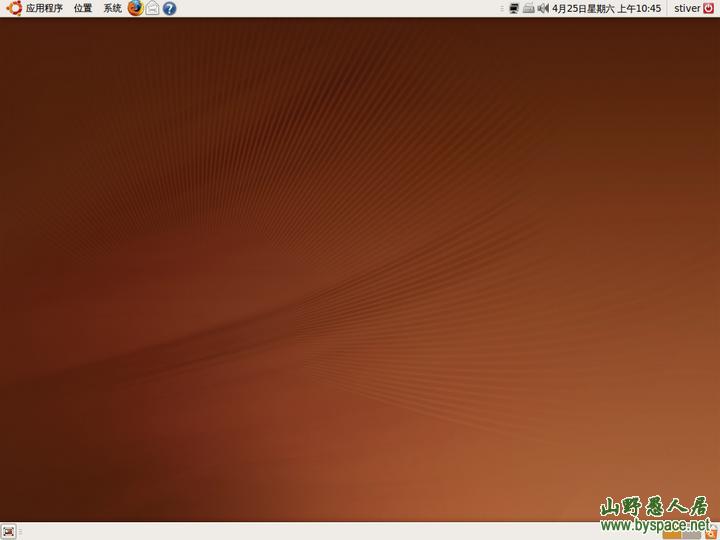Open the trash applet
This screenshot has width=720, height=540.
pos(713,532)
